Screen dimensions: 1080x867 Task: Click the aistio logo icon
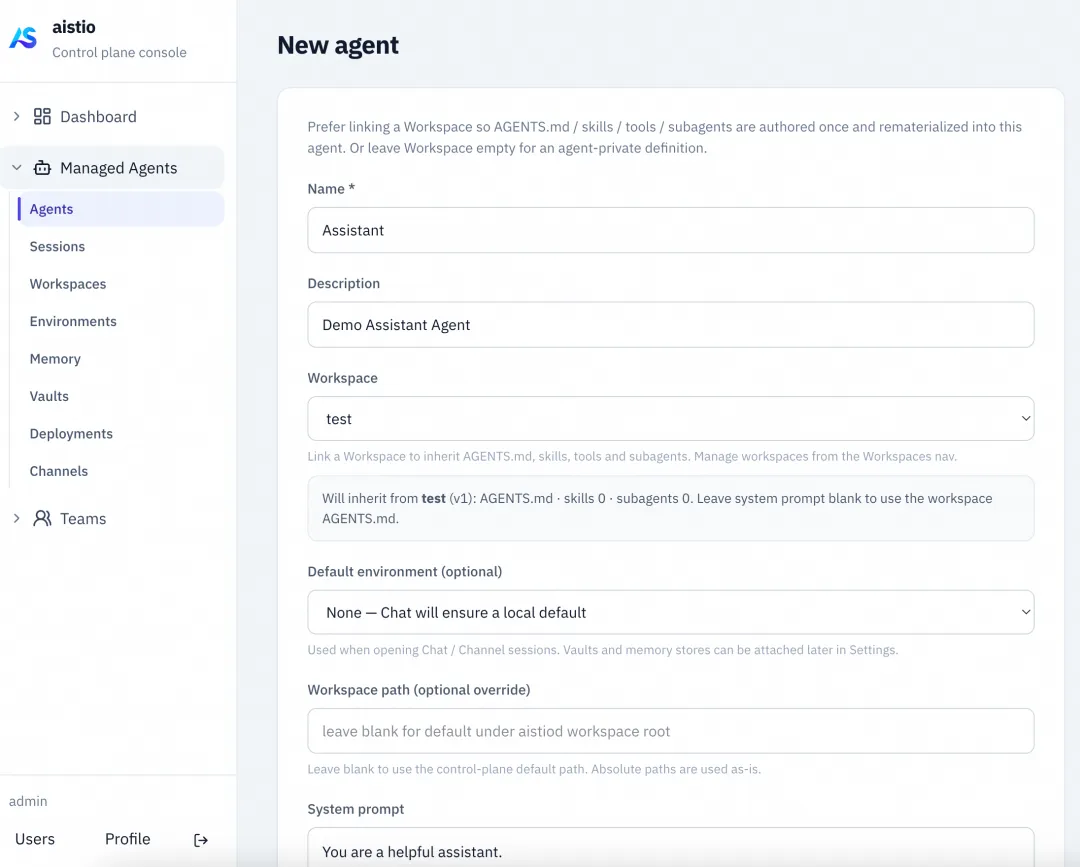(23, 38)
